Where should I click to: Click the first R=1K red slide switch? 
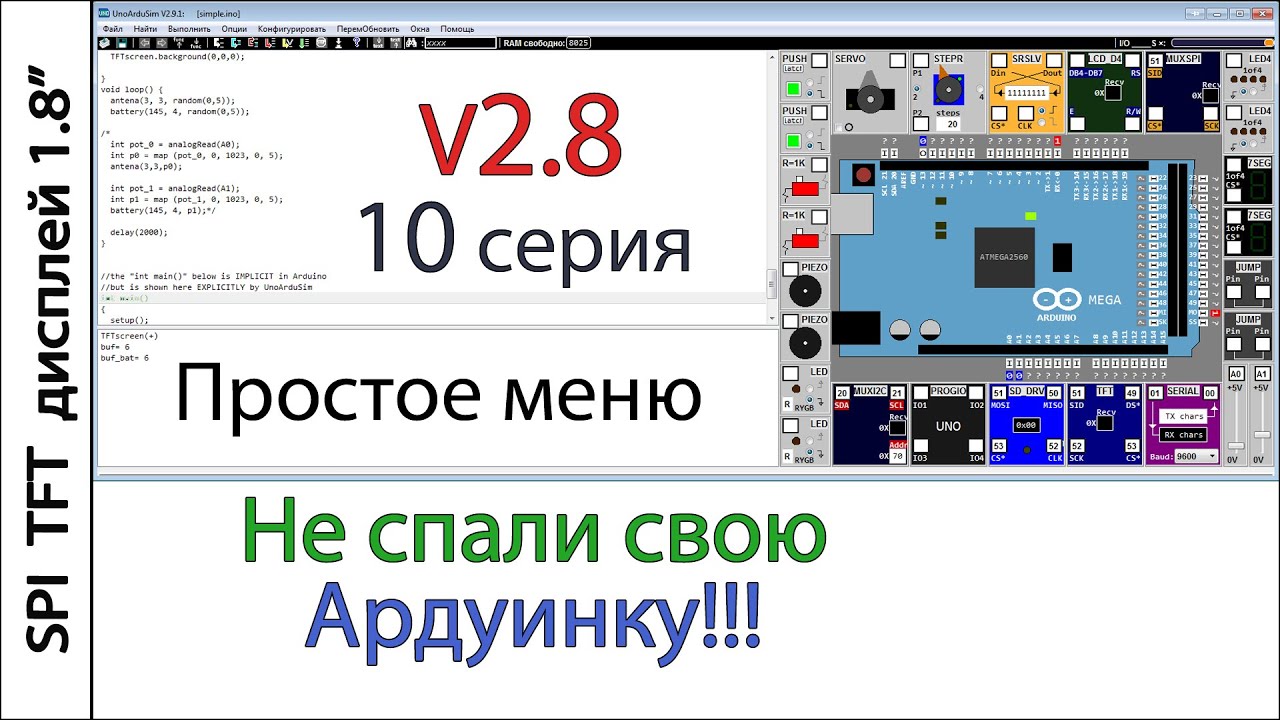(x=805, y=188)
